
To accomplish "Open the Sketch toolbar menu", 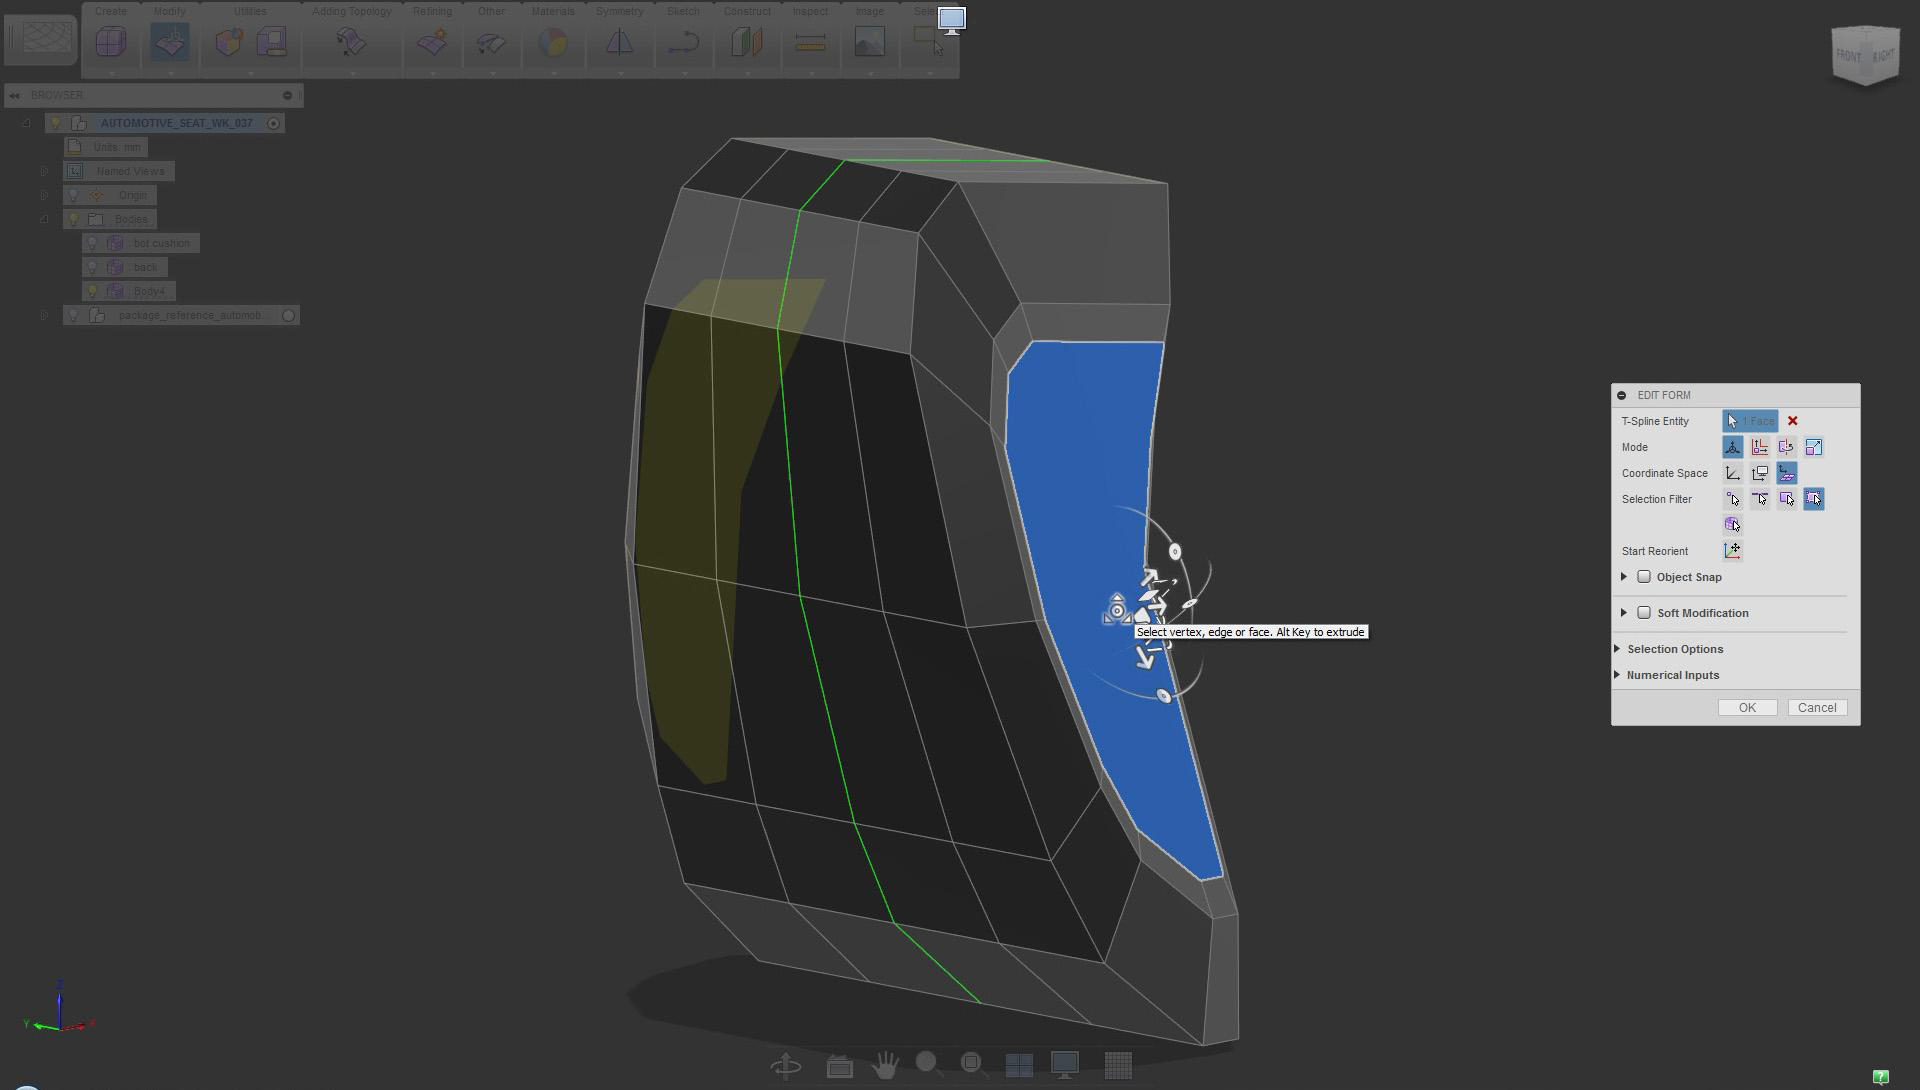I will pos(683,12).
